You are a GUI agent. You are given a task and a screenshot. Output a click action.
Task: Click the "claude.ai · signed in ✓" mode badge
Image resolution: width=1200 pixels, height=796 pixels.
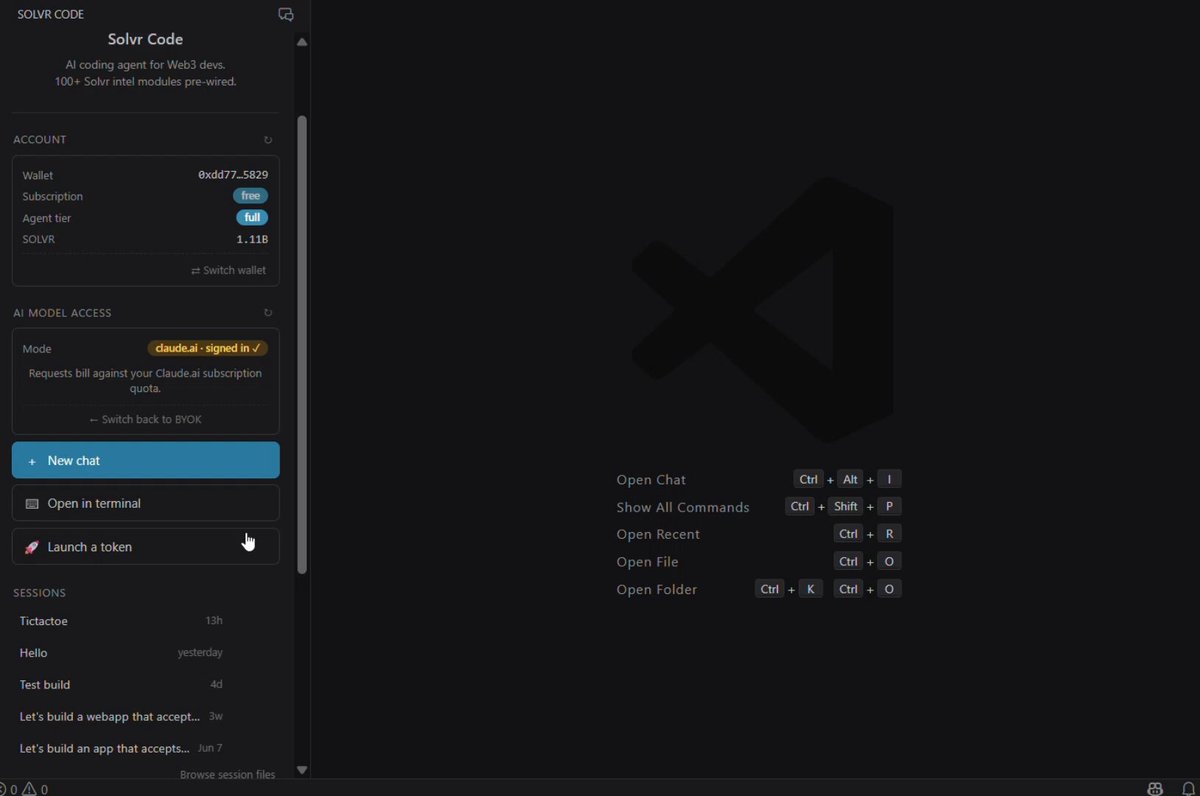[x=207, y=348]
